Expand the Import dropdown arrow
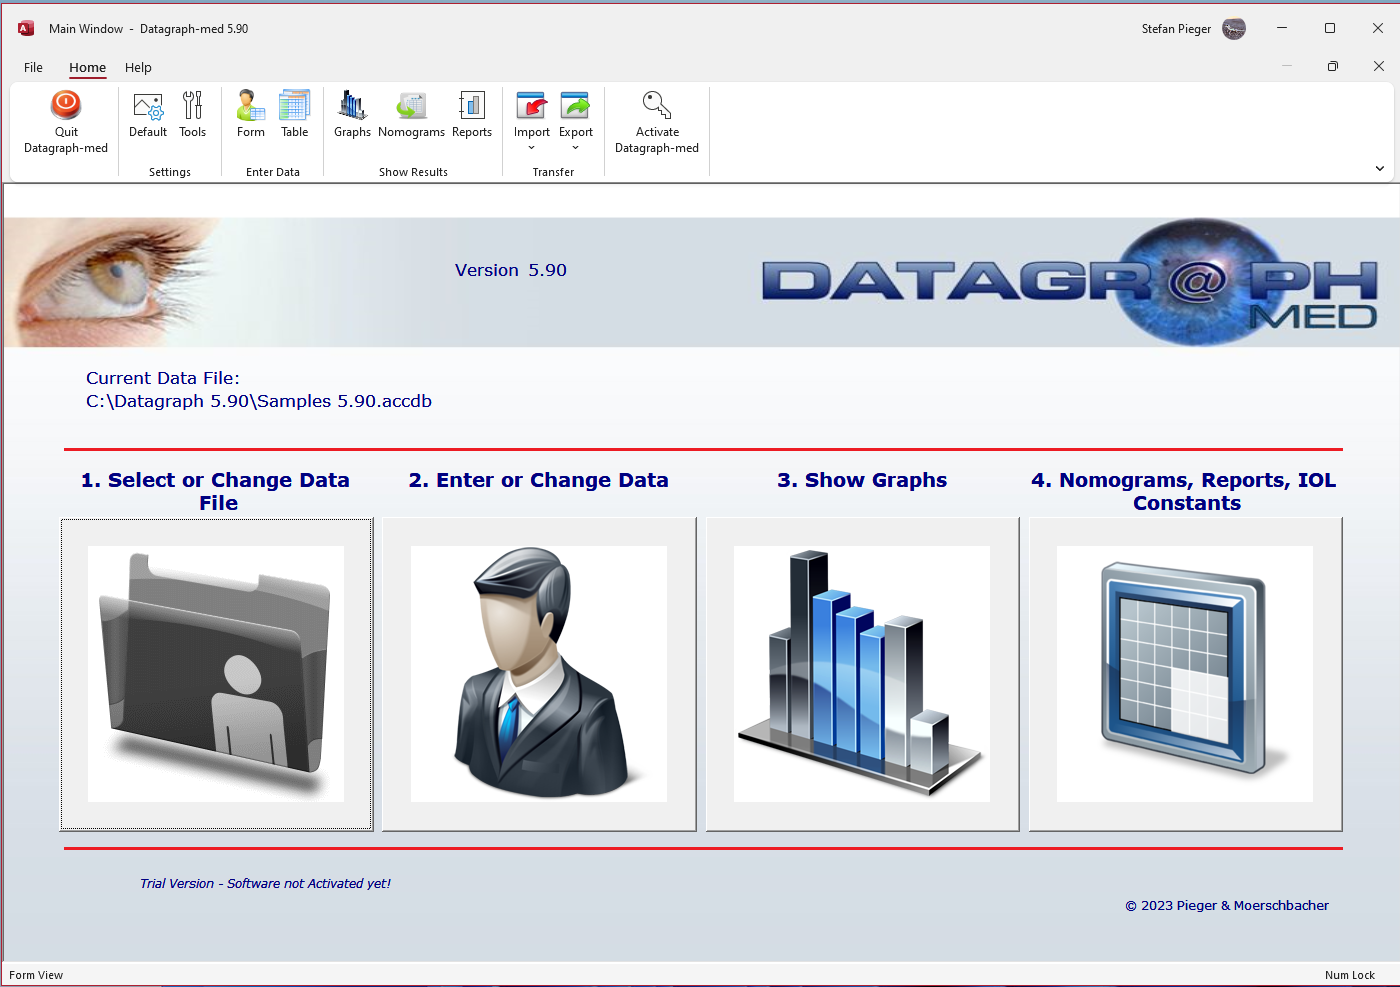1400x987 pixels. click(x=532, y=148)
